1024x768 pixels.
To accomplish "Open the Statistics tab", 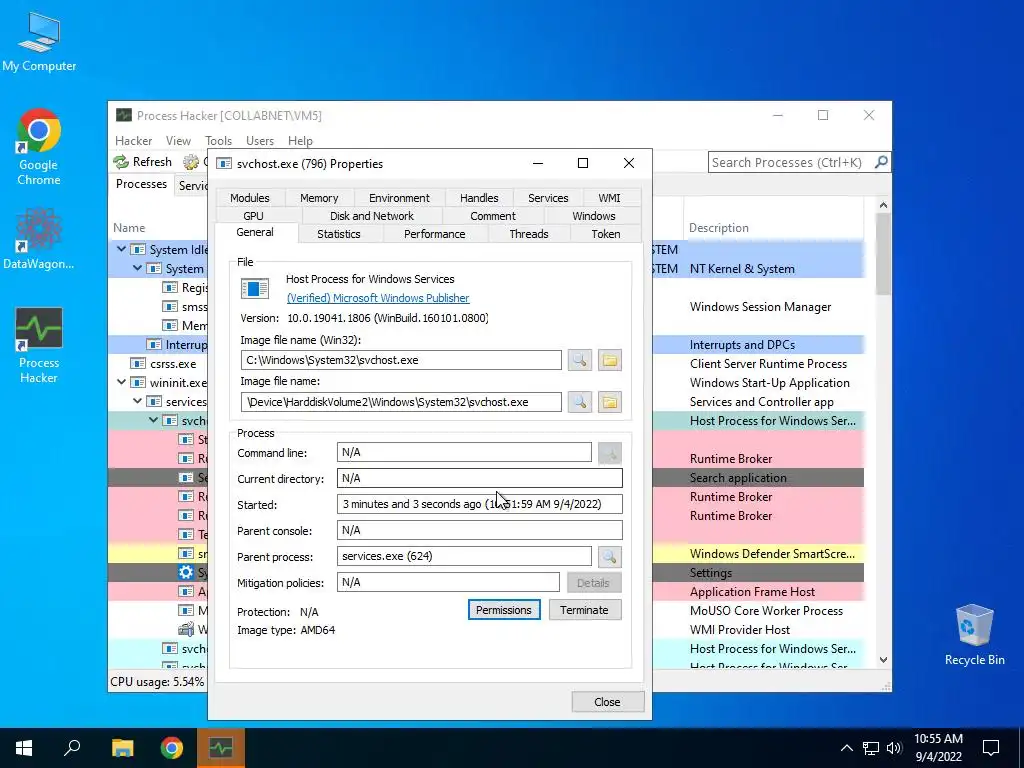I will [339, 234].
